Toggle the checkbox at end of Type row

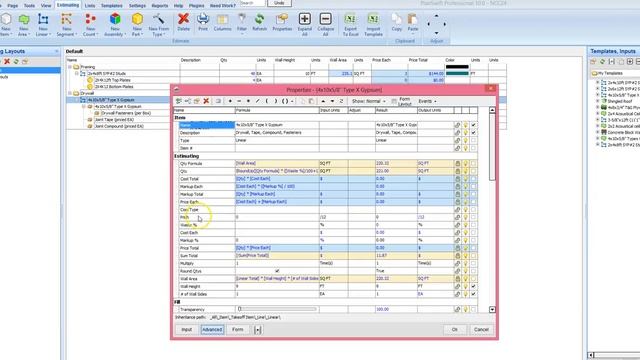click(x=473, y=140)
